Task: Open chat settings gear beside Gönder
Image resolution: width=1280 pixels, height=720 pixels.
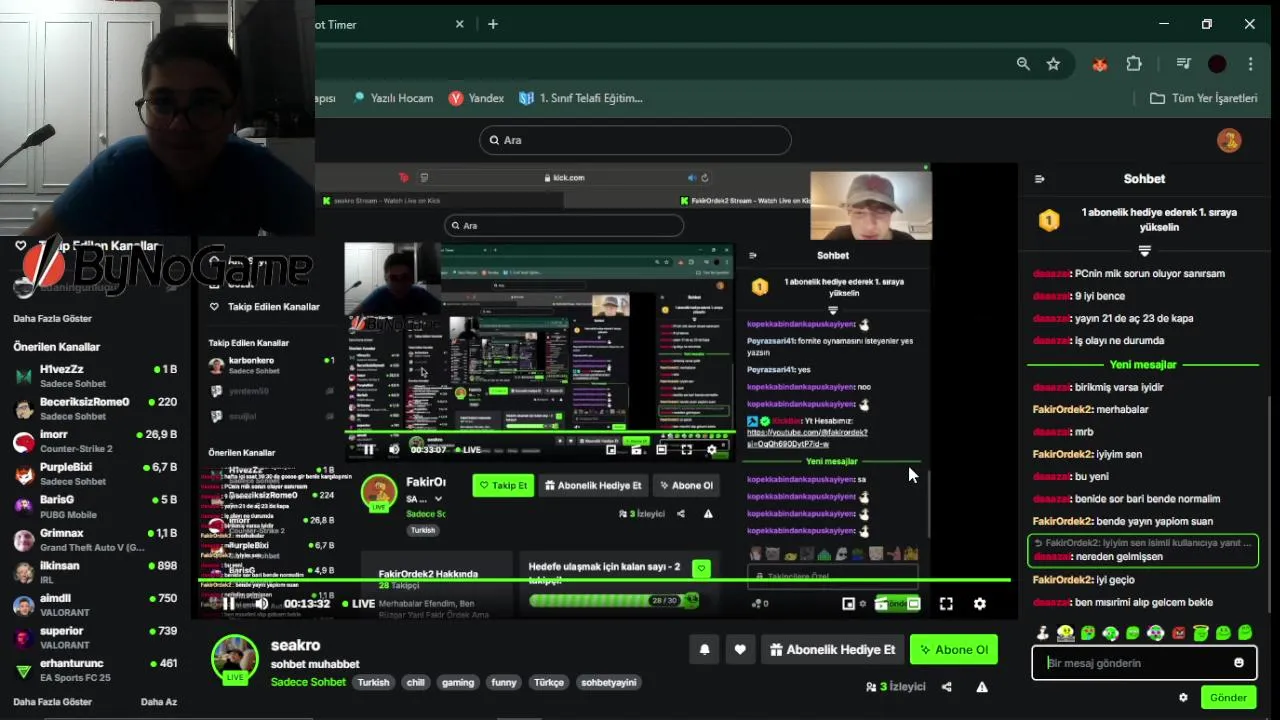Action: [1183, 698]
